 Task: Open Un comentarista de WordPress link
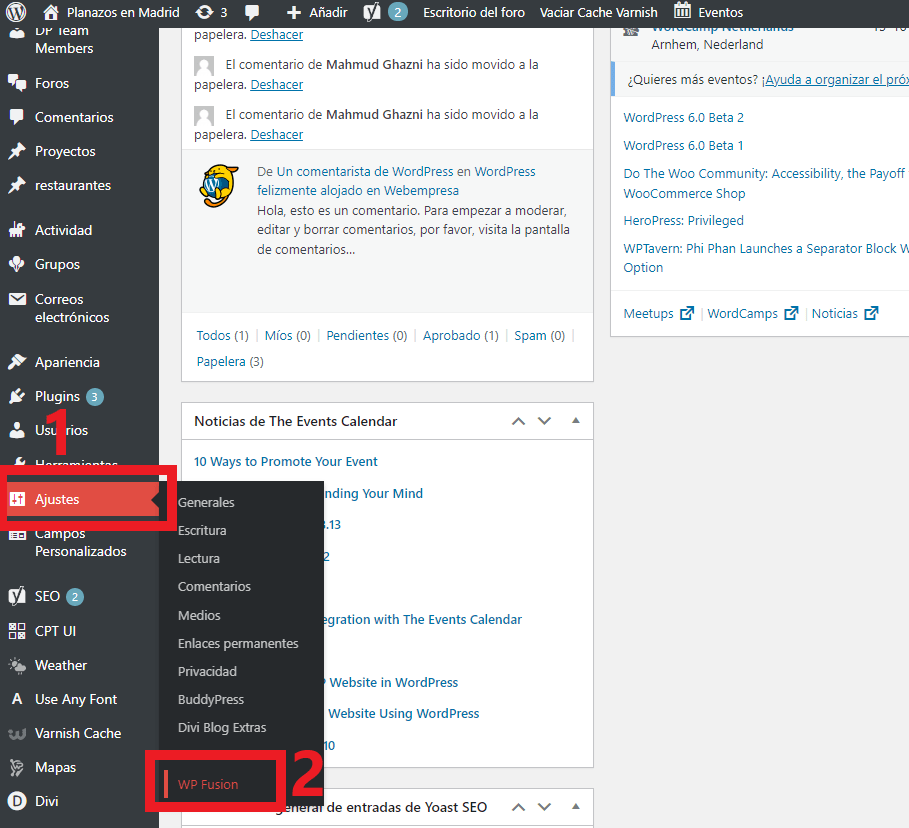365,171
